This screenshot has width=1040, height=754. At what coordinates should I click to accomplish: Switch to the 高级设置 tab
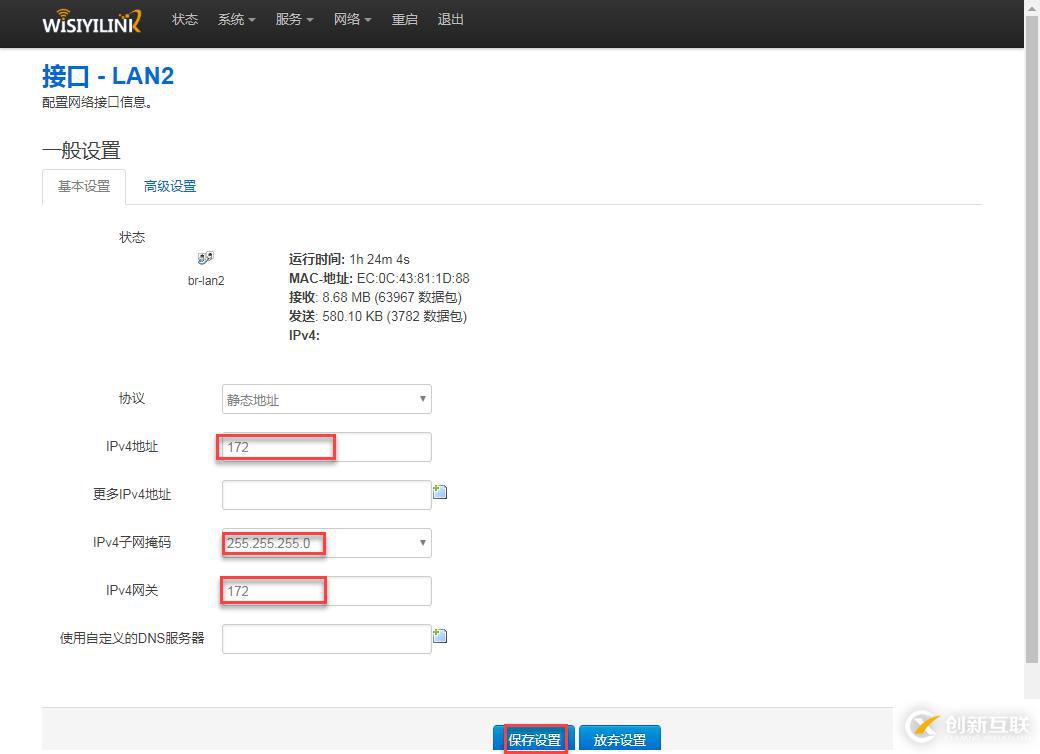click(169, 186)
